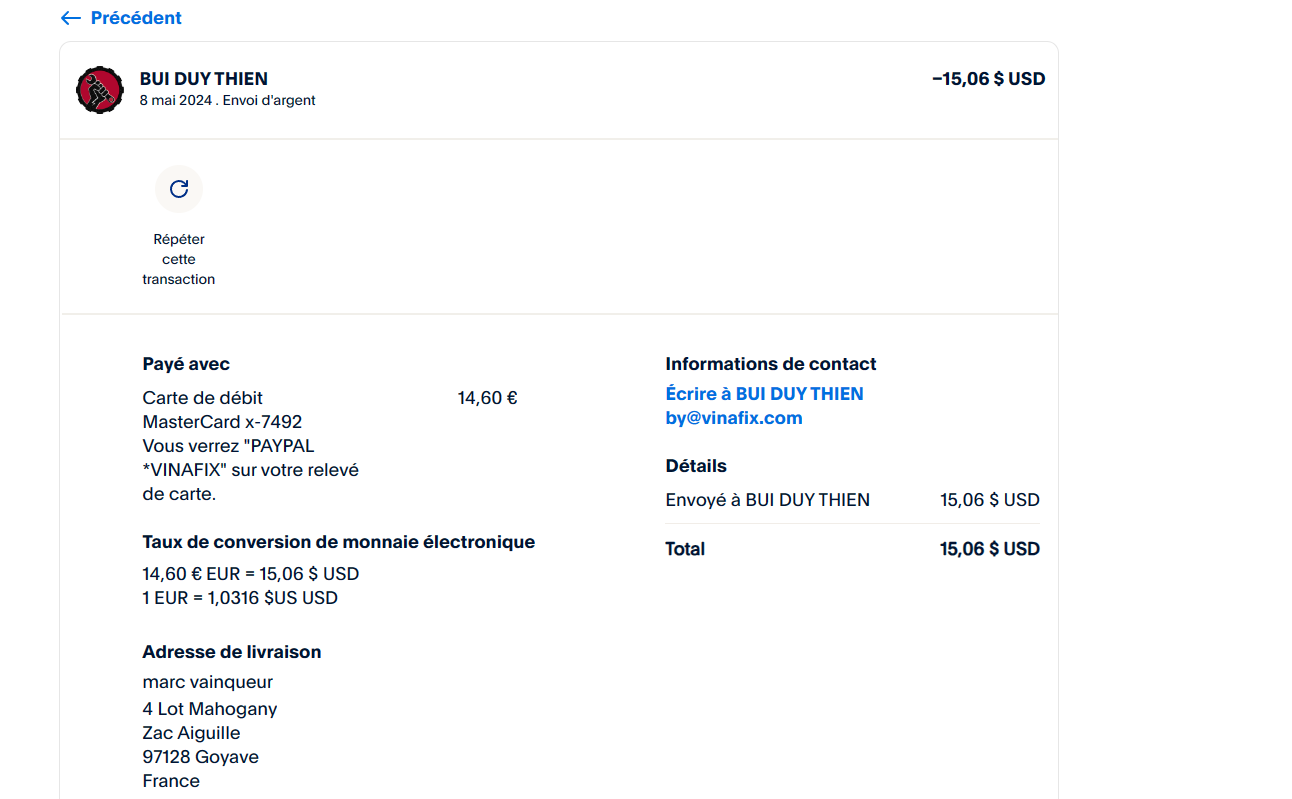Click the Payé avec section title
Image resolution: width=1292 pixels, height=799 pixels.
pos(185,363)
